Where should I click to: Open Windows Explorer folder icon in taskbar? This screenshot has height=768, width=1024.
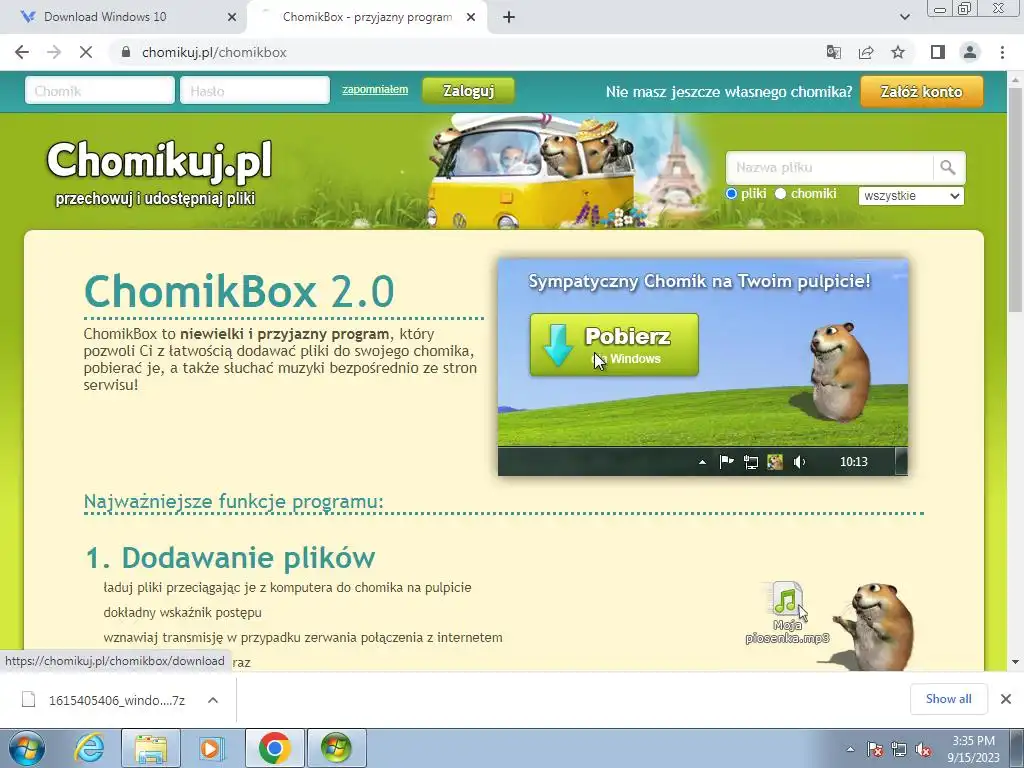(150, 748)
